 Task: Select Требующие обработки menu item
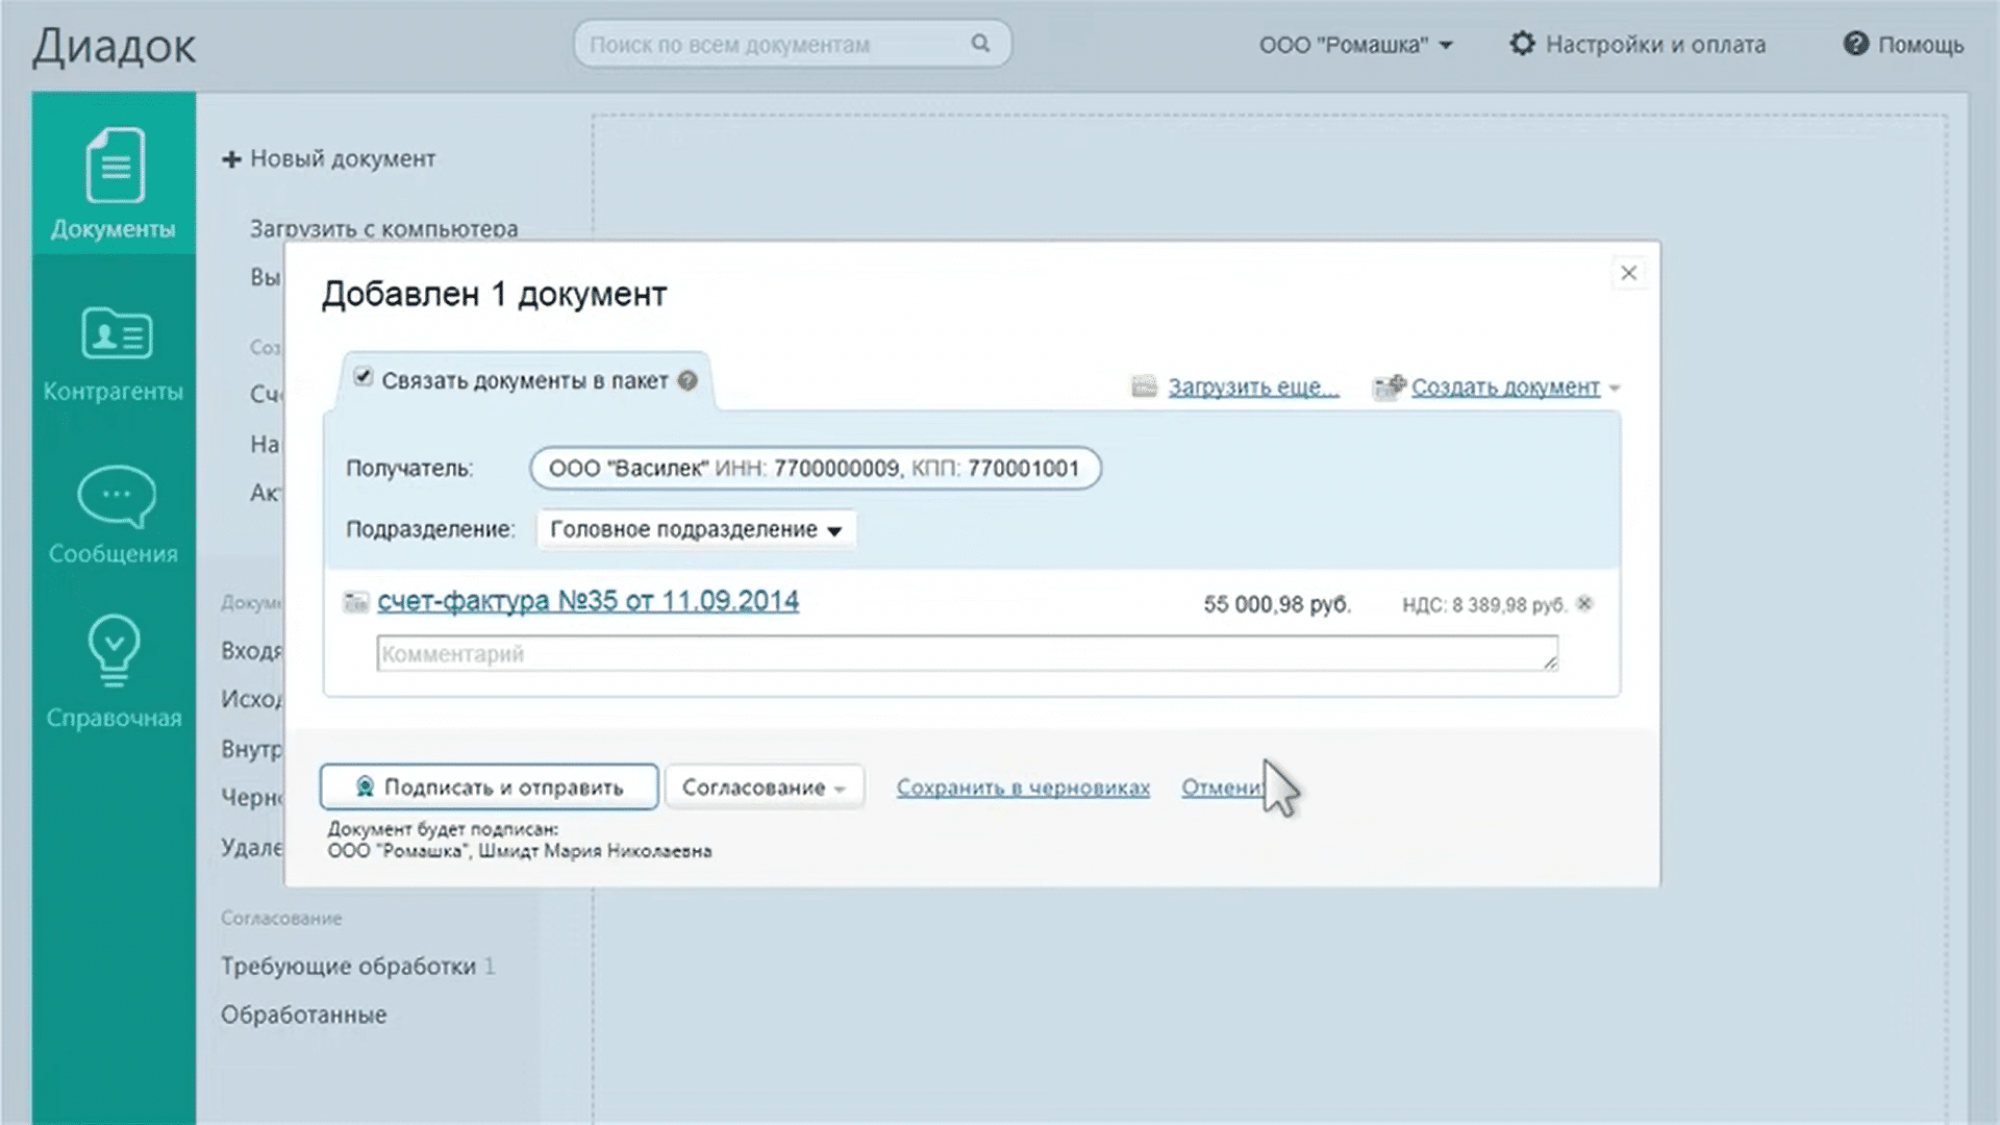348,967
